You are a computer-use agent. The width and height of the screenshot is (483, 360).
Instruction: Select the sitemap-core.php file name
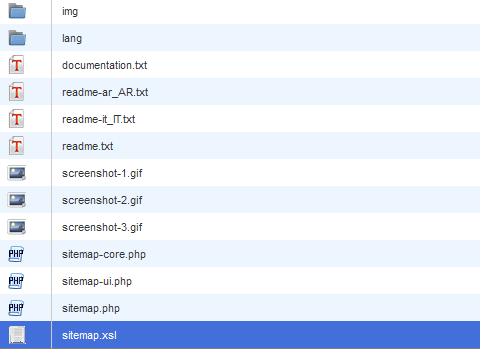tap(104, 254)
